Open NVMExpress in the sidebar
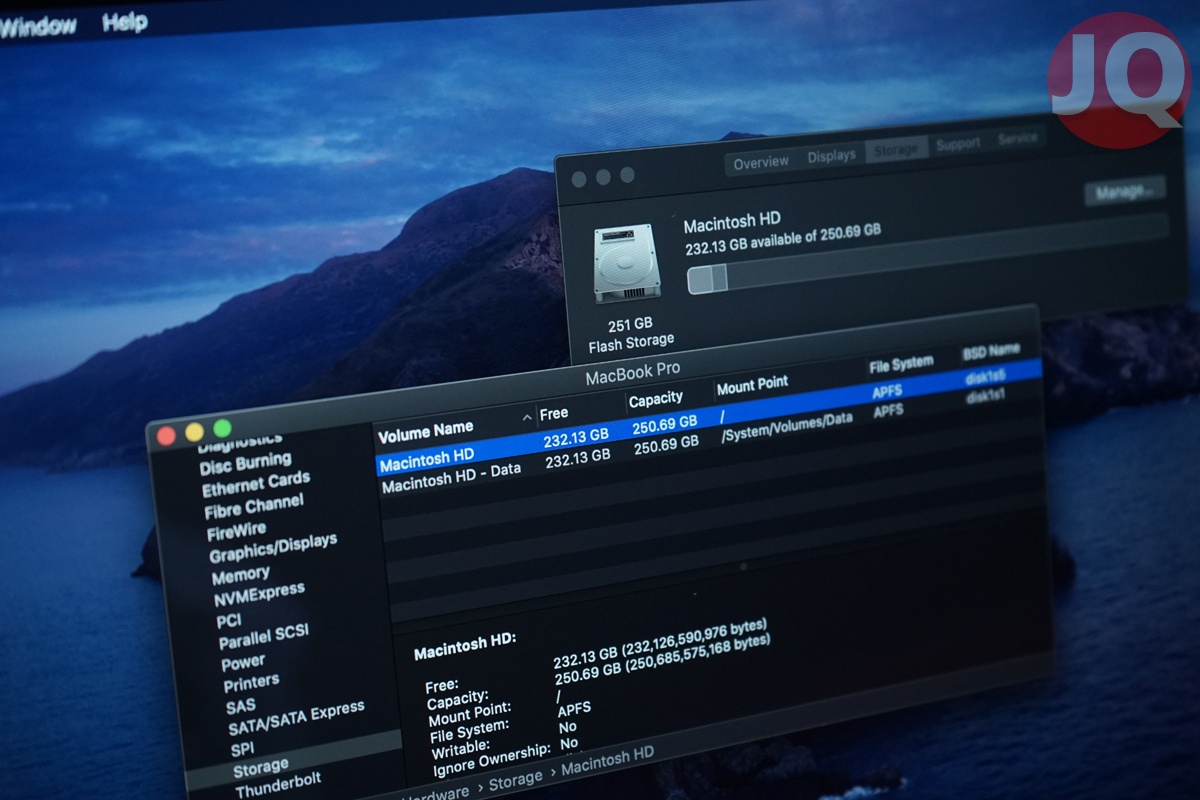Screen dimensions: 1200x800 click(x=259, y=595)
